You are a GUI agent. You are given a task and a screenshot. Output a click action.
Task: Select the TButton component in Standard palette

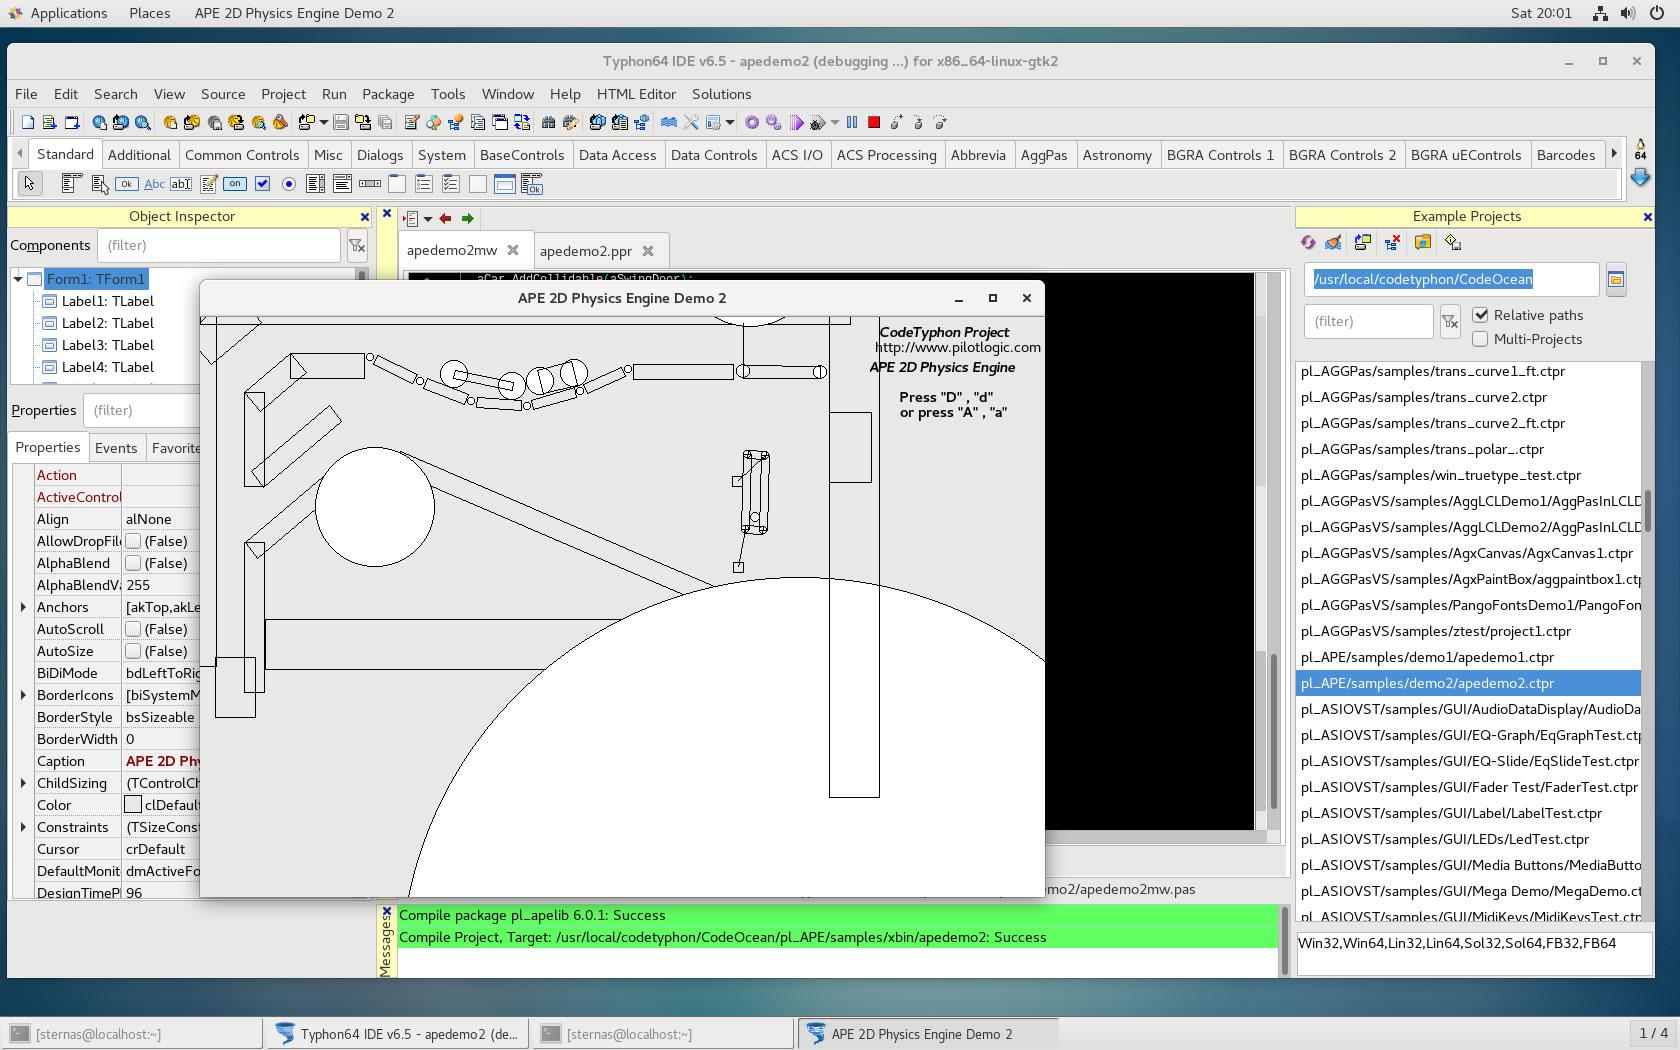(126, 184)
